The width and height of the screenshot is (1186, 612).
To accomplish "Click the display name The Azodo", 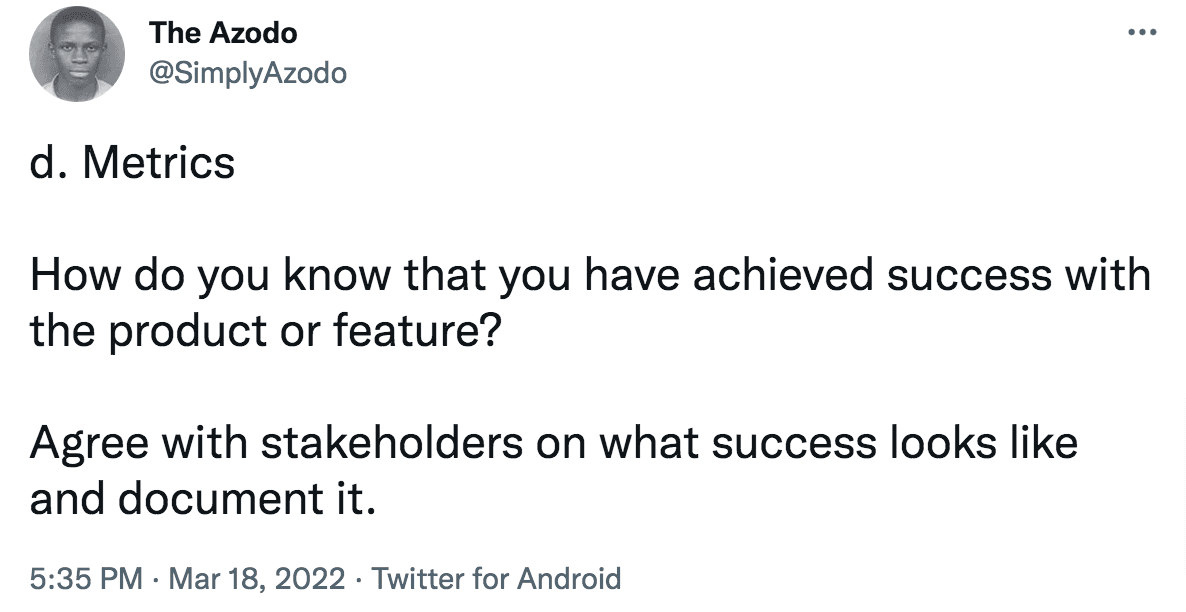I will [222, 32].
